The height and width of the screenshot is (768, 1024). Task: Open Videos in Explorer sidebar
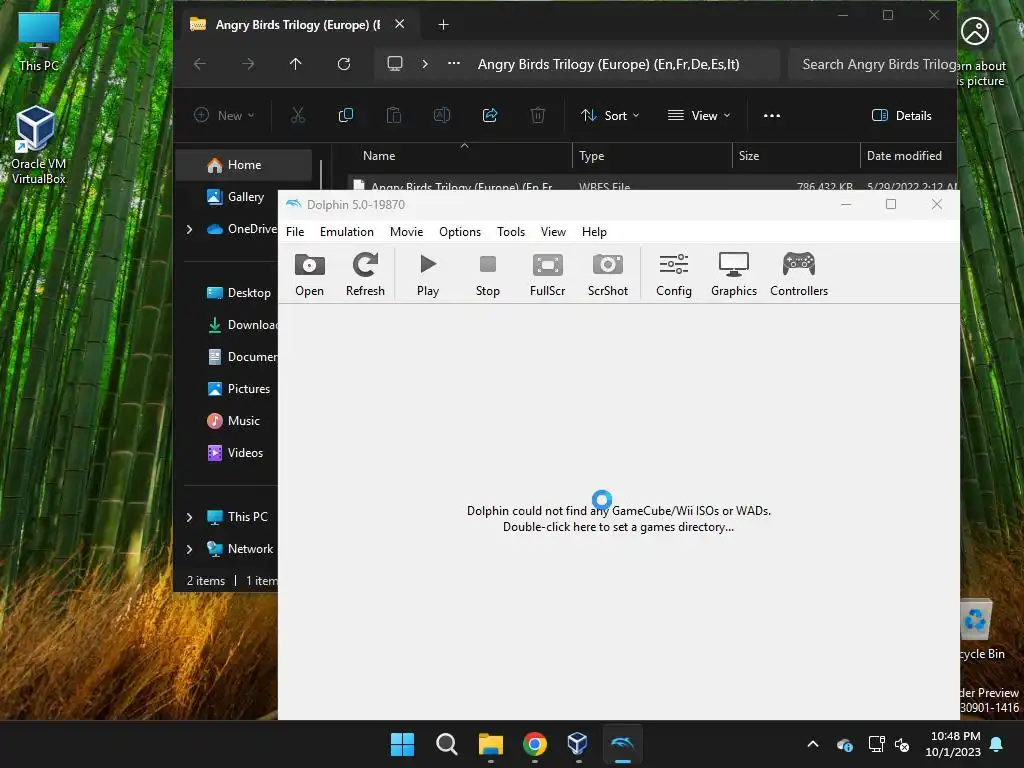(x=235, y=453)
